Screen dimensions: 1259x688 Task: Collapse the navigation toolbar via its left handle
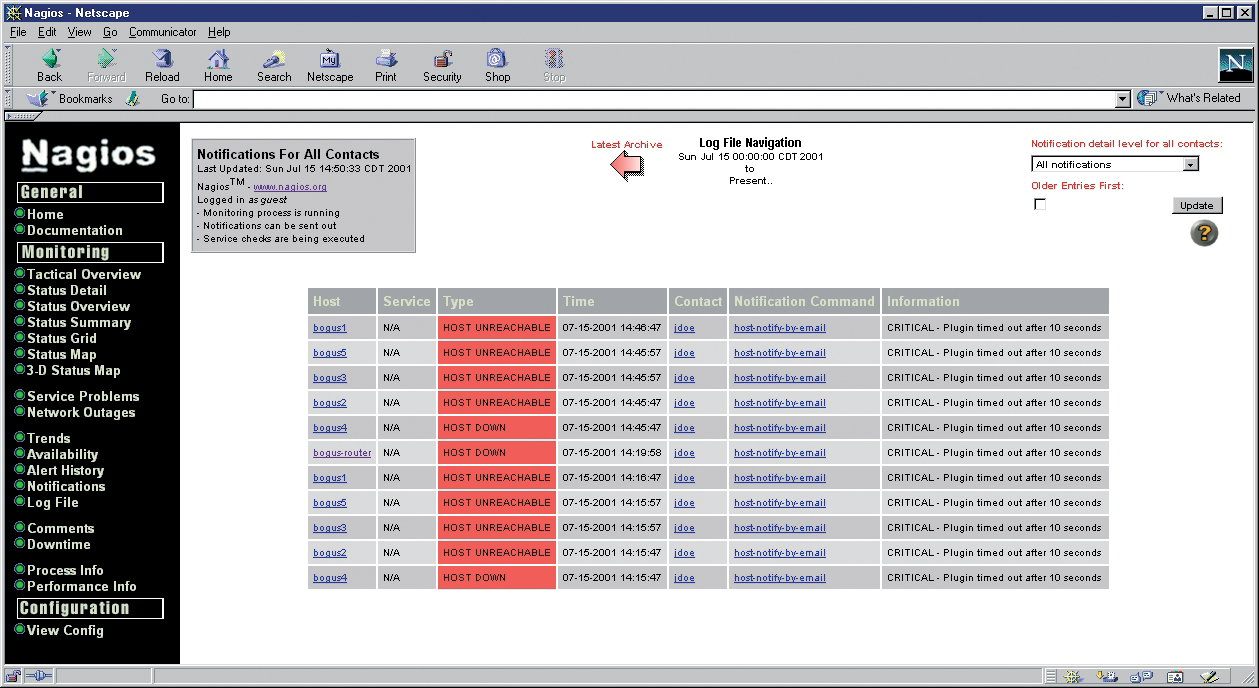(x=10, y=66)
